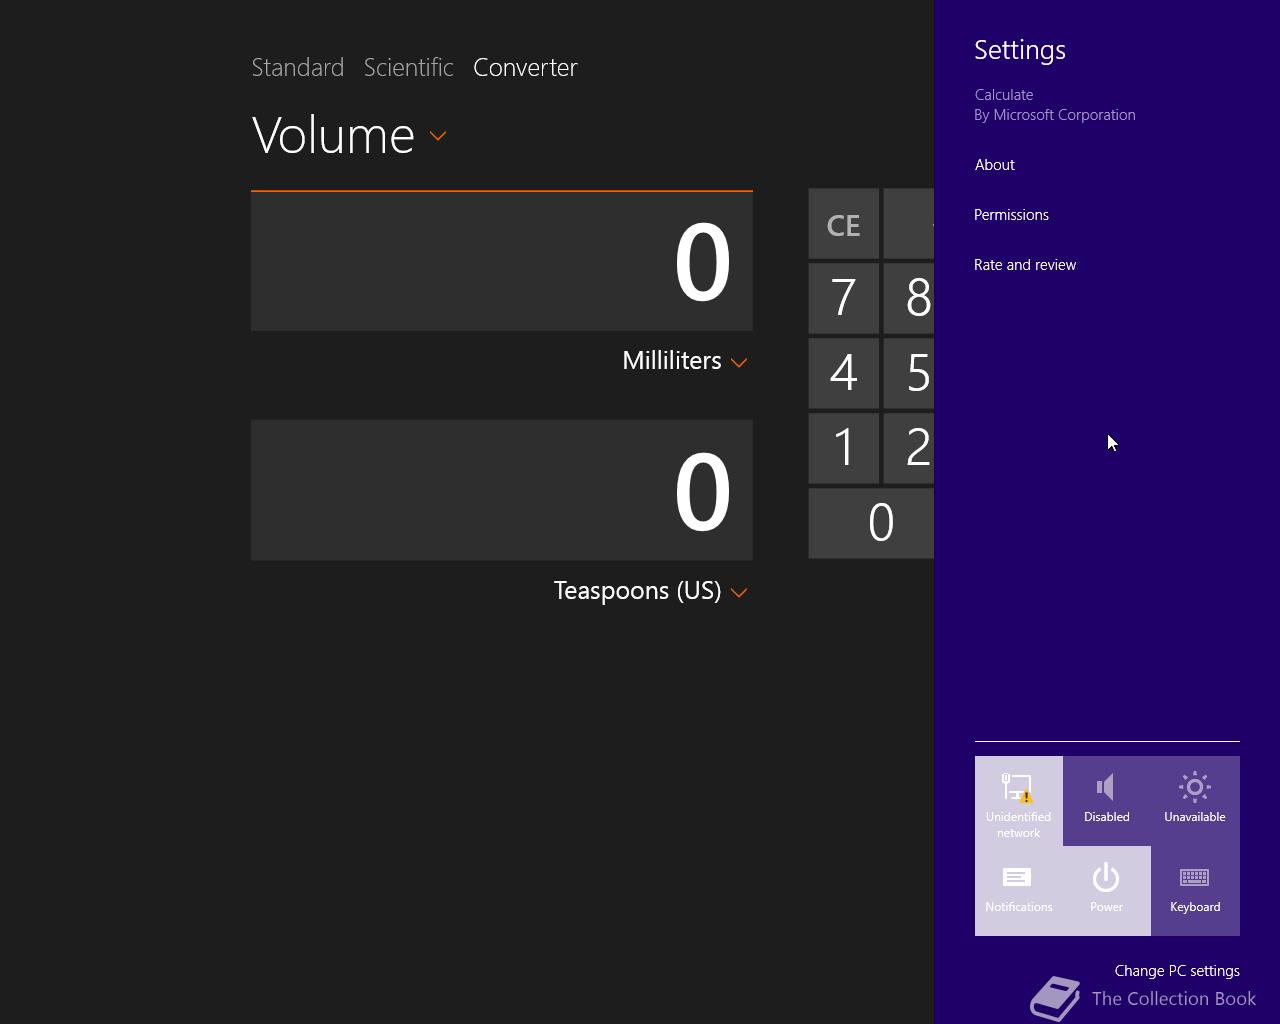Screen dimensions: 1280x1024
Task: Switch to the Scientific tab
Action: (x=408, y=67)
